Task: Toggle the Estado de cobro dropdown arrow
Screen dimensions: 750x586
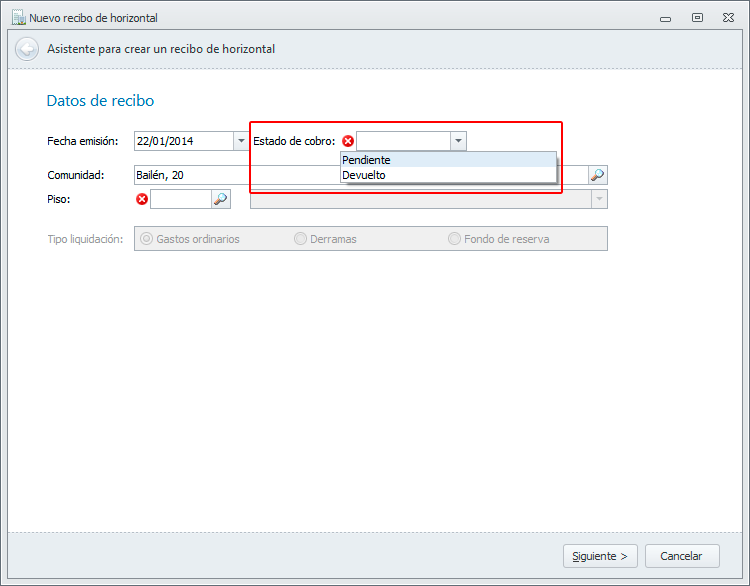Action: [458, 141]
